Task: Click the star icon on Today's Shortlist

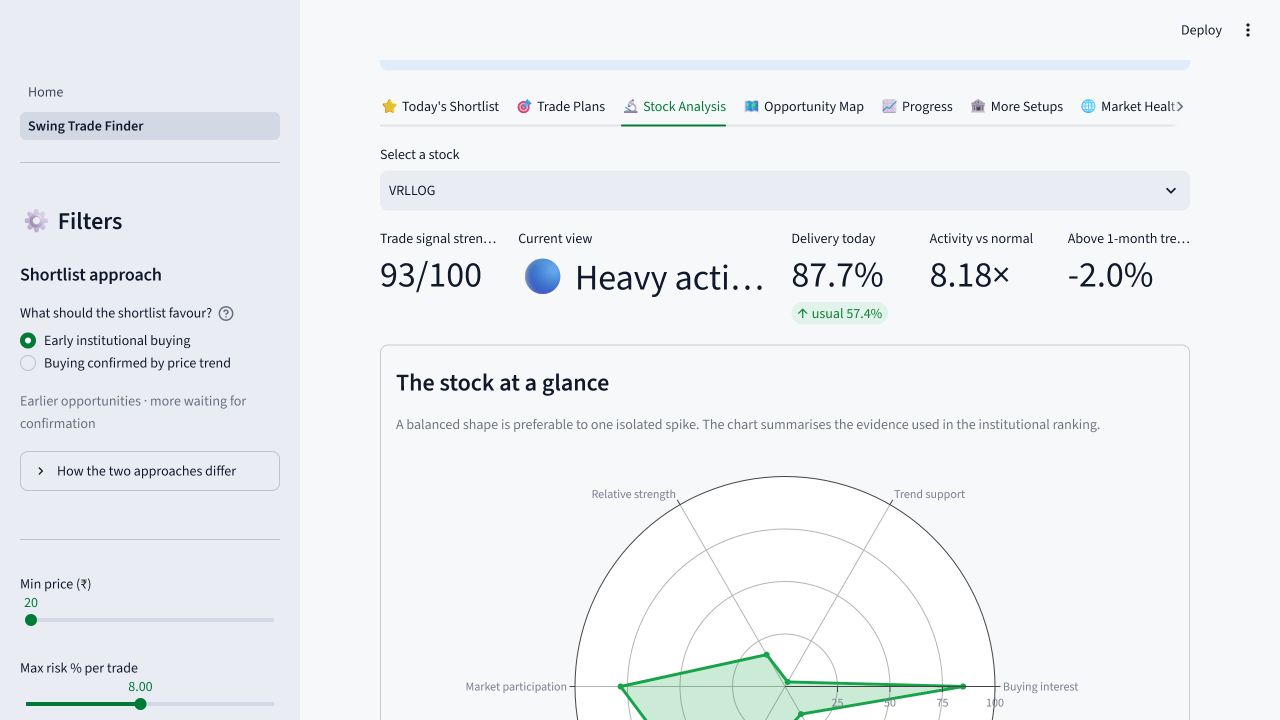Action: 389,106
